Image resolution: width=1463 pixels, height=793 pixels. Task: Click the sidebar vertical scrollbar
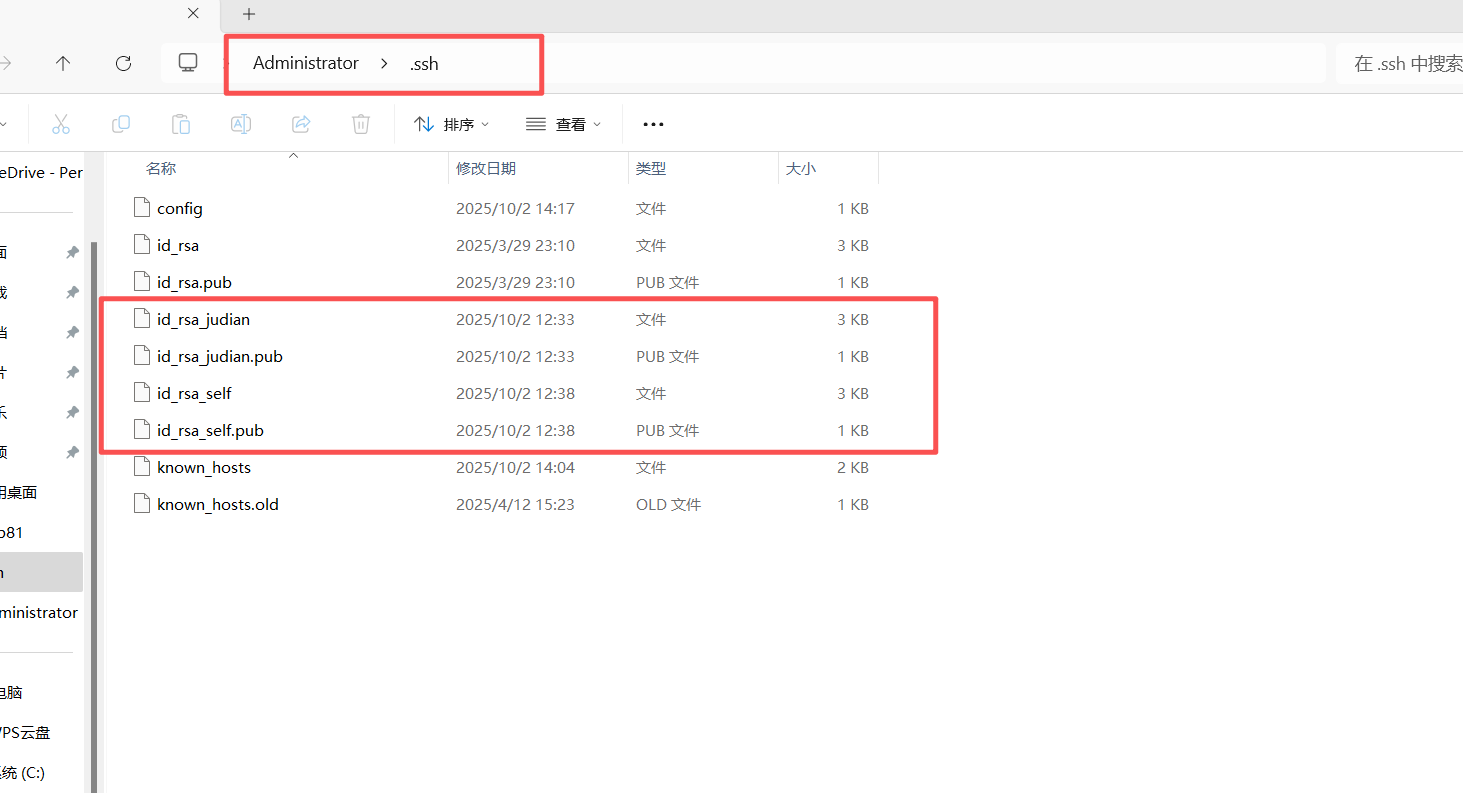pyautogui.click(x=95, y=515)
